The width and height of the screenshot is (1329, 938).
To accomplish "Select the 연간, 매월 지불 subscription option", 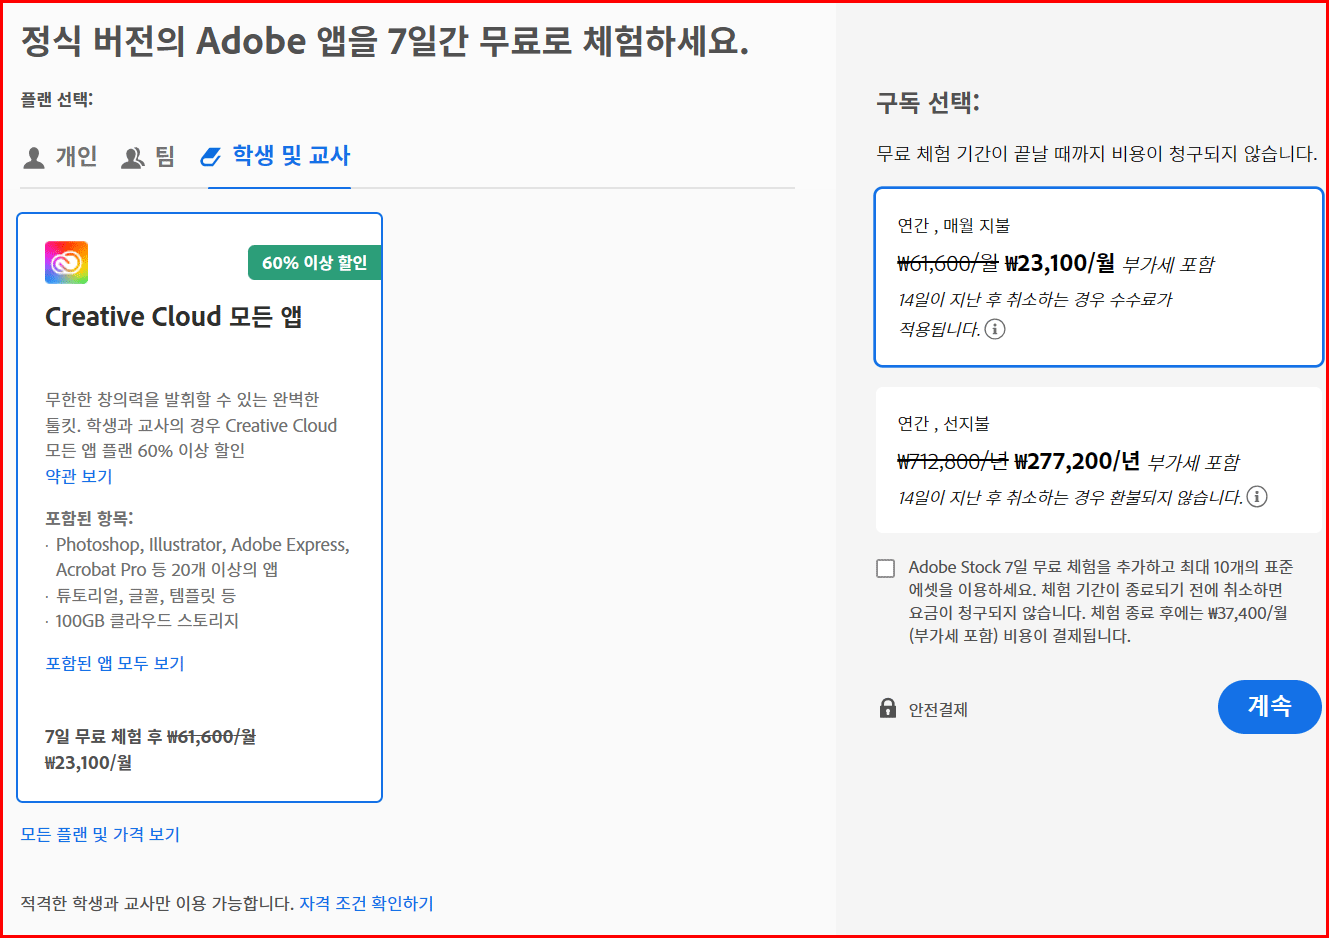I will (1099, 277).
